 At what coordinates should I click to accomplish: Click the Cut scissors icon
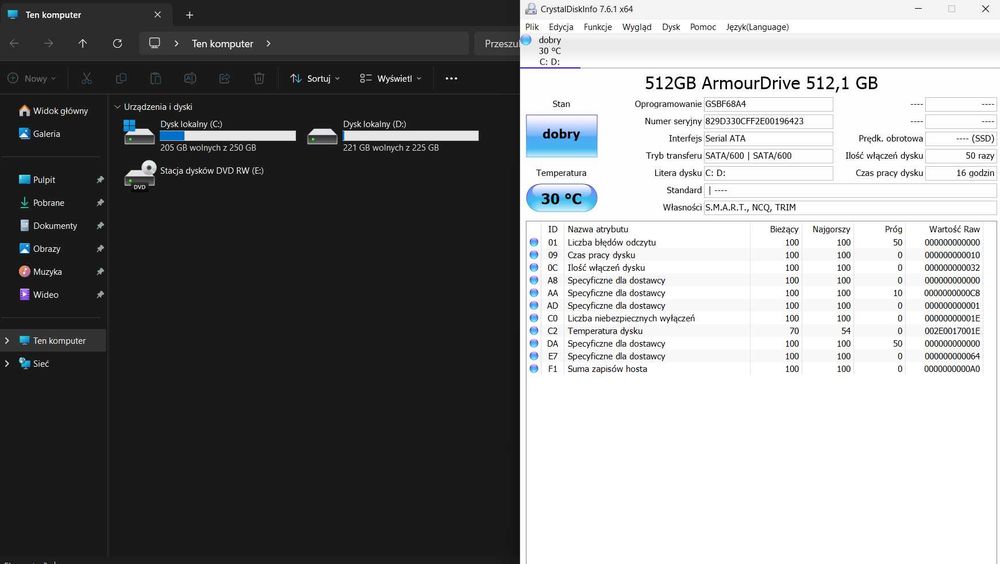[x=87, y=78]
